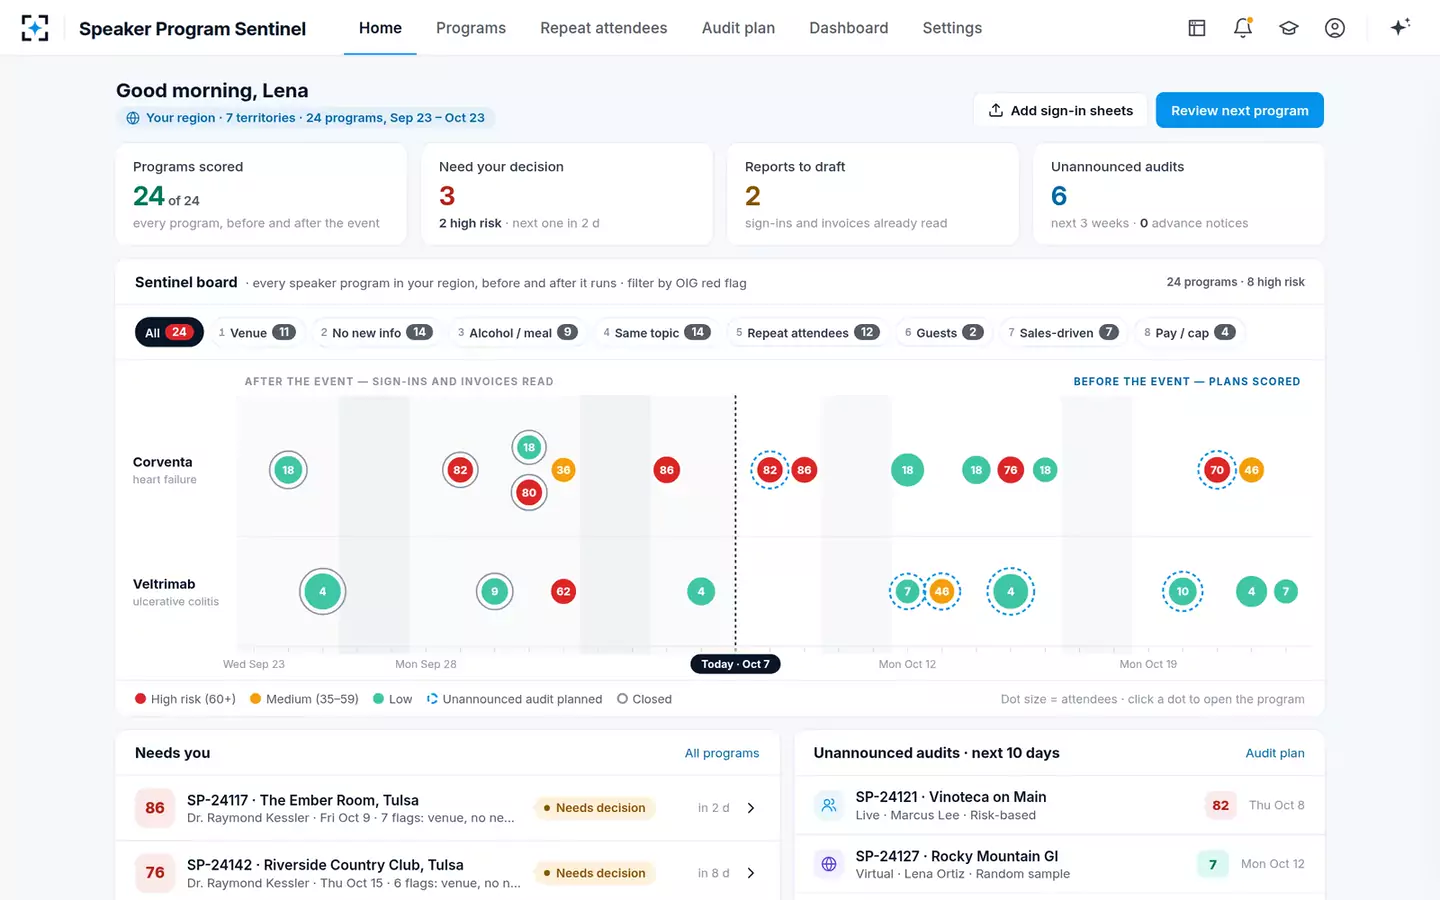1440x900 pixels.
Task: Open Audit plan link in Unannounced audits panel
Action: point(1275,753)
